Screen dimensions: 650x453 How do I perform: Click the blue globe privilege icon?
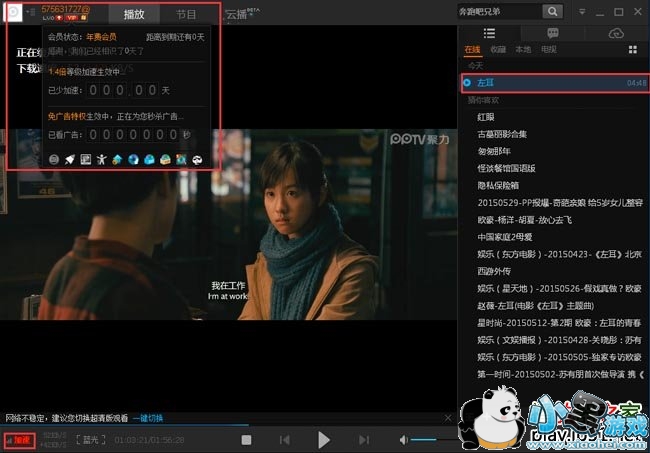click(x=133, y=160)
